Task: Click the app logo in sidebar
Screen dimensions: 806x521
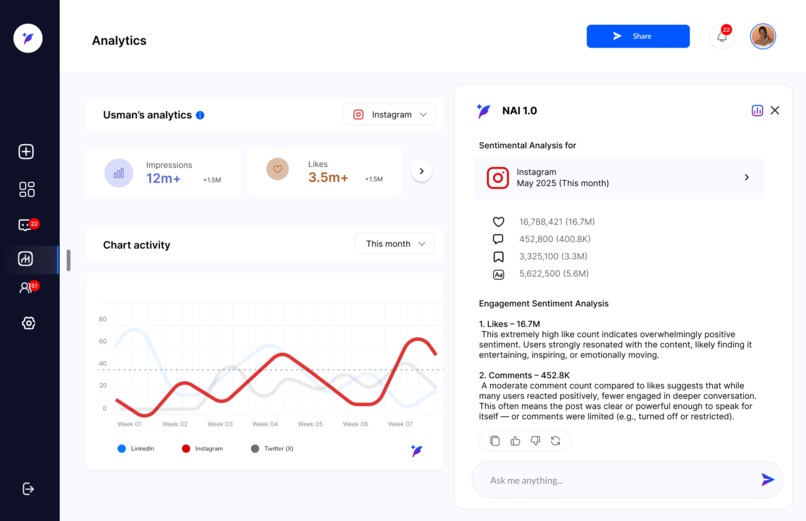Action: pyautogui.click(x=28, y=38)
